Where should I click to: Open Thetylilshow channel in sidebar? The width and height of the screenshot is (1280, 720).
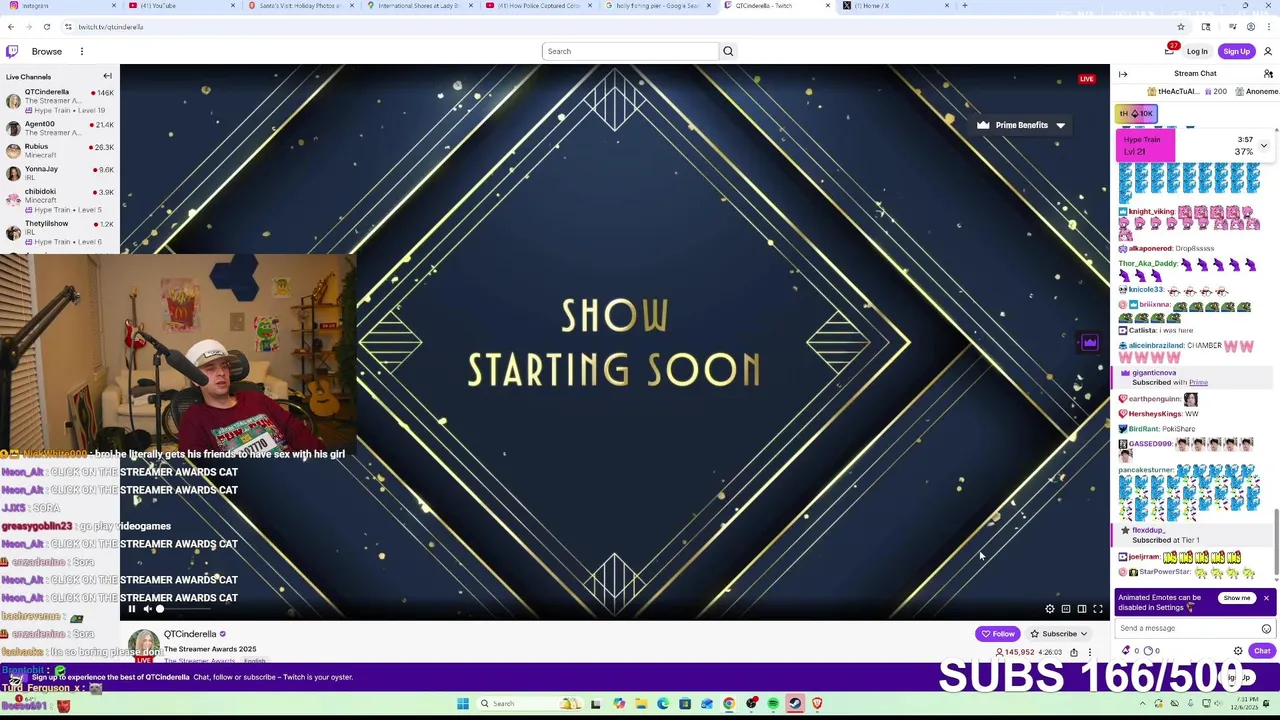click(x=59, y=232)
